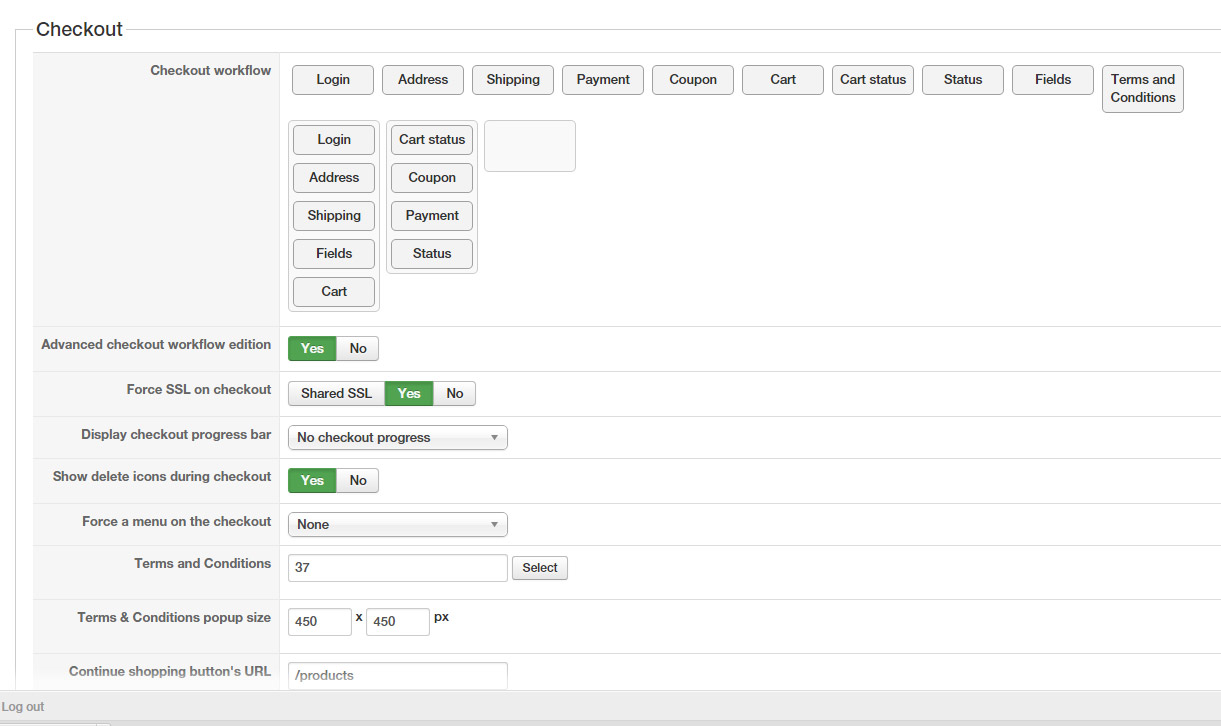This screenshot has height=726, width=1221.
Task: Set Advanced checkout workflow edition to No
Action: pos(358,349)
